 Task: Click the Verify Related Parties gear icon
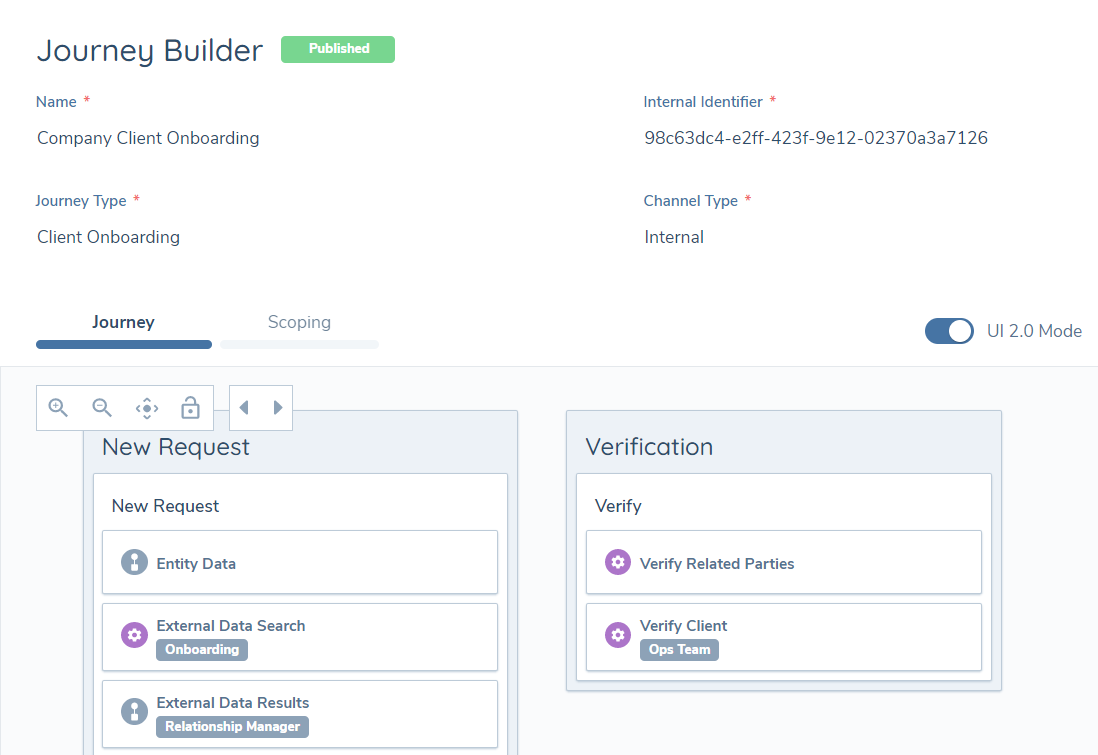(618, 563)
